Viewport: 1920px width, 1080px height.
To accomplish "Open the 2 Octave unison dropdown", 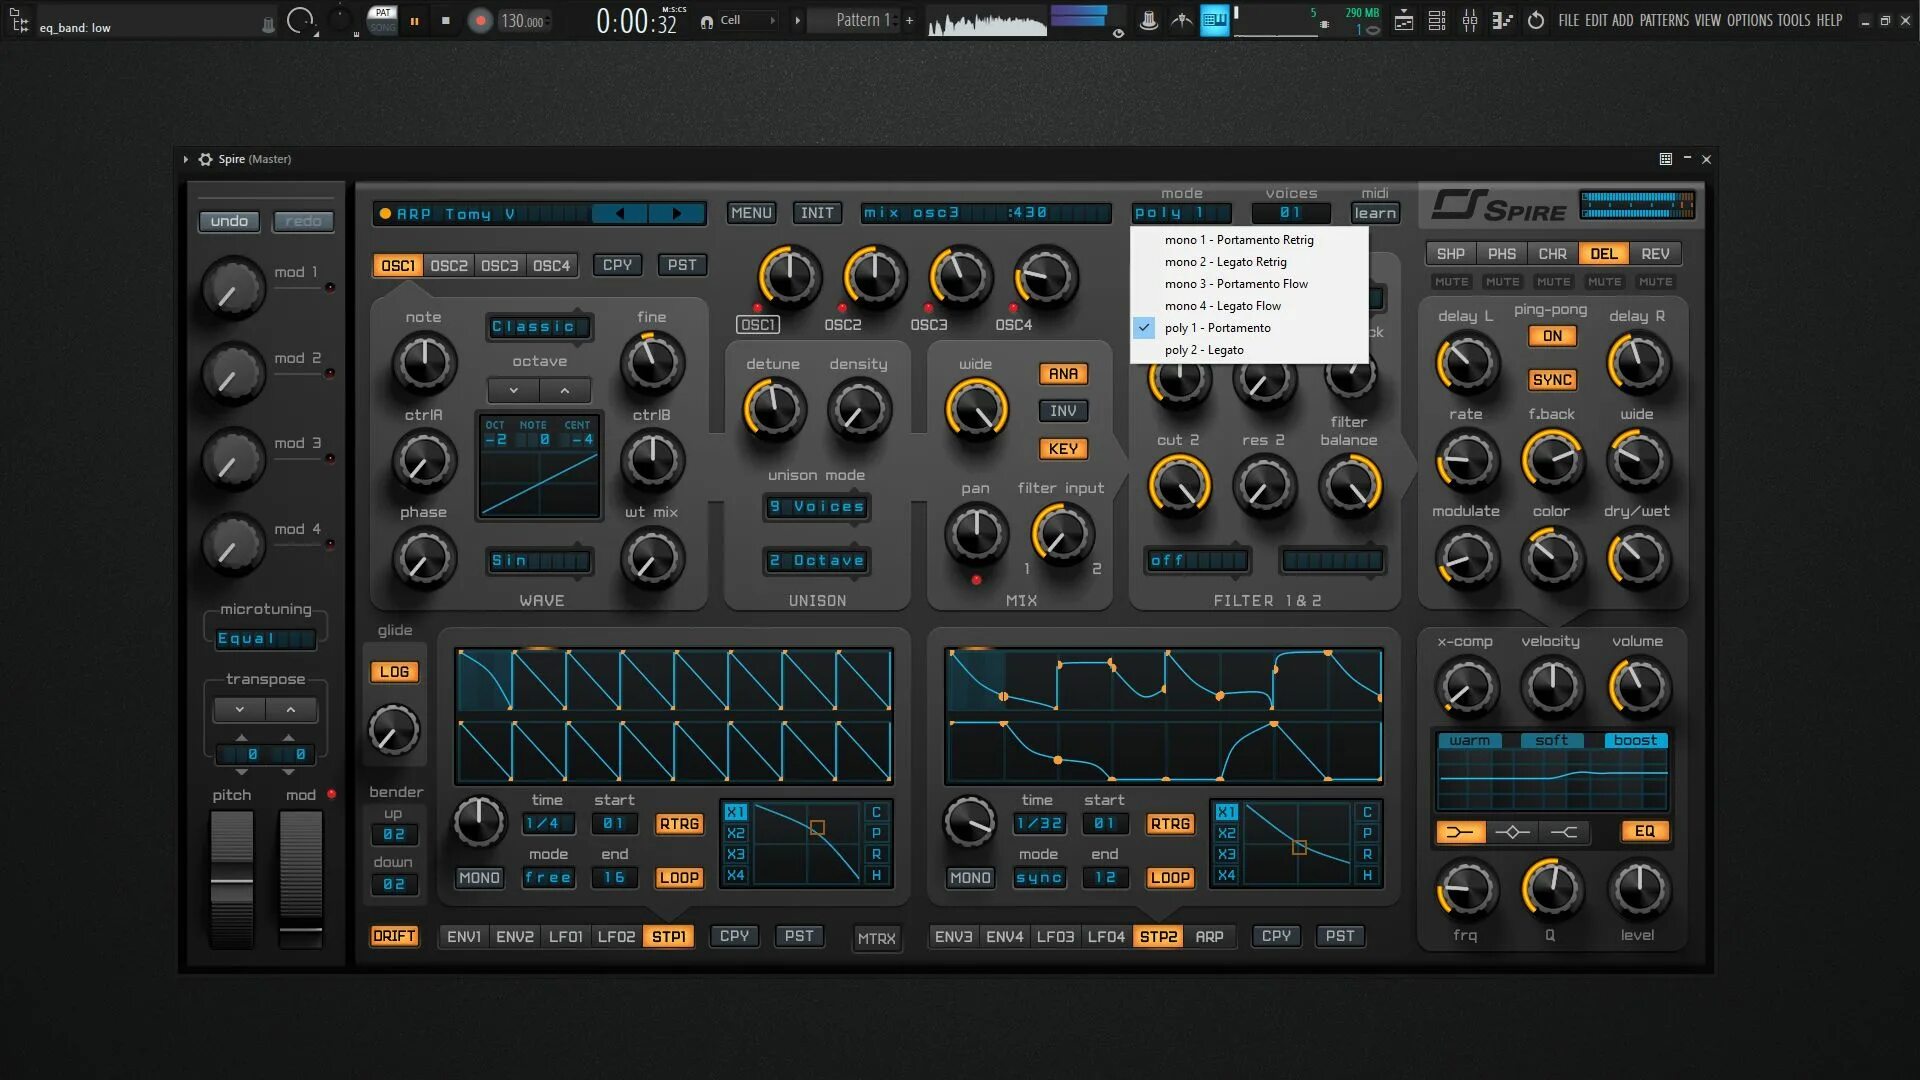I will pyautogui.click(x=817, y=561).
